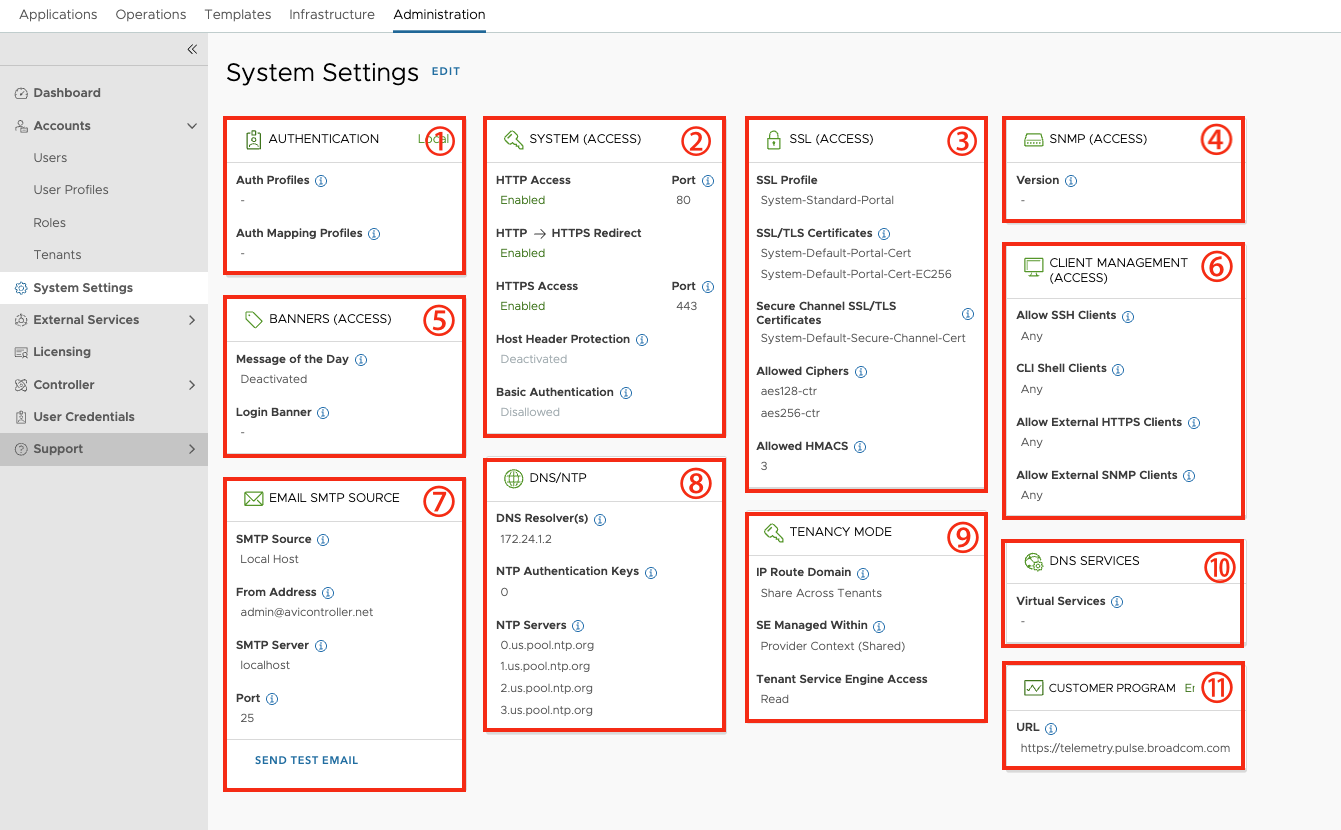Screen dimensions: 1341x830
Task: Show info for Allow External HTTPS Clients
Action: pos(1194,423)
